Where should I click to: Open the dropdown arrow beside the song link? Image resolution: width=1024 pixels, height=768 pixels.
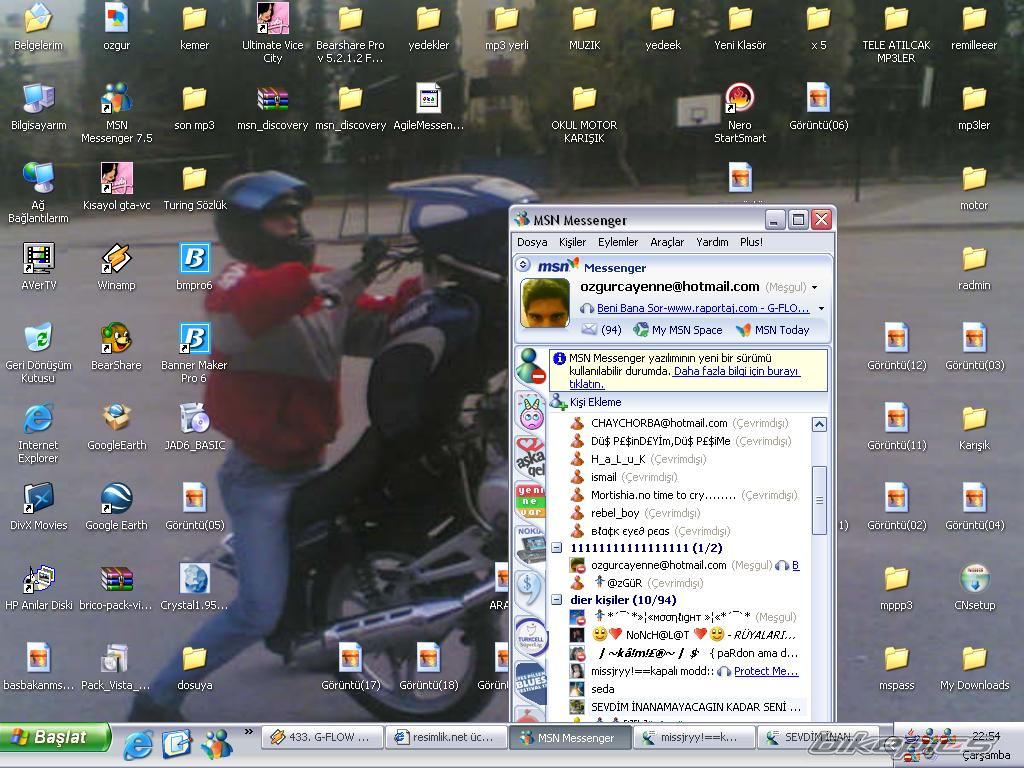point(821,308)
